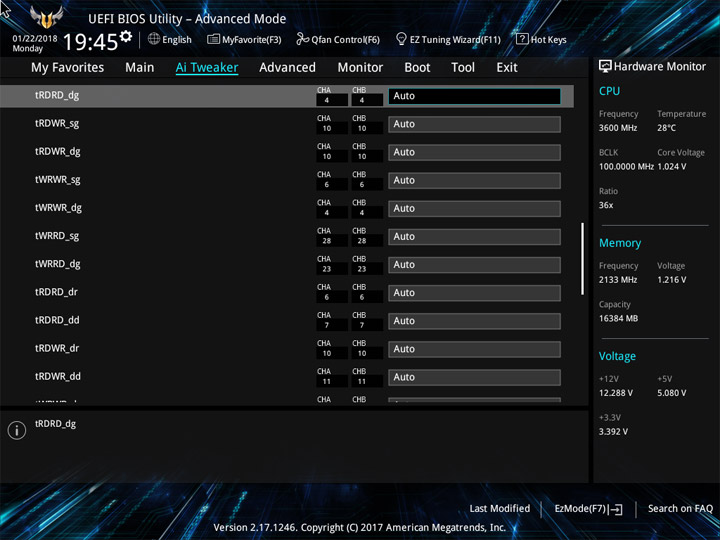
Task: Click the tWRRD_sg Auto field
Action: coord(474,237)
